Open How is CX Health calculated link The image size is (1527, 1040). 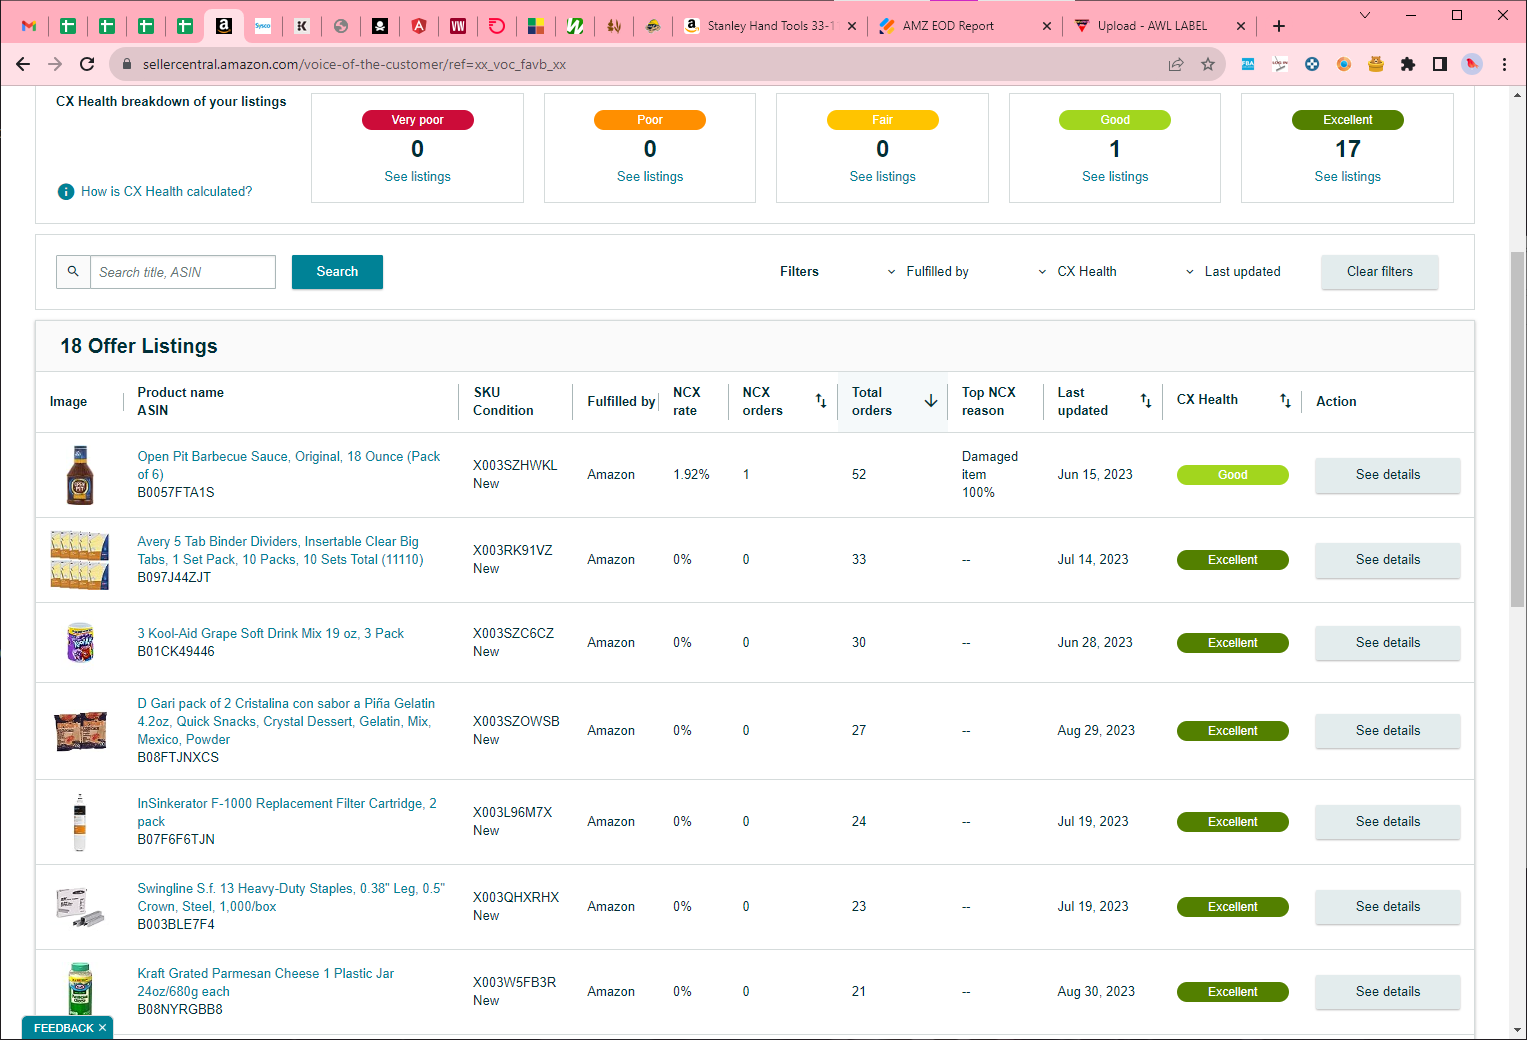166,191
